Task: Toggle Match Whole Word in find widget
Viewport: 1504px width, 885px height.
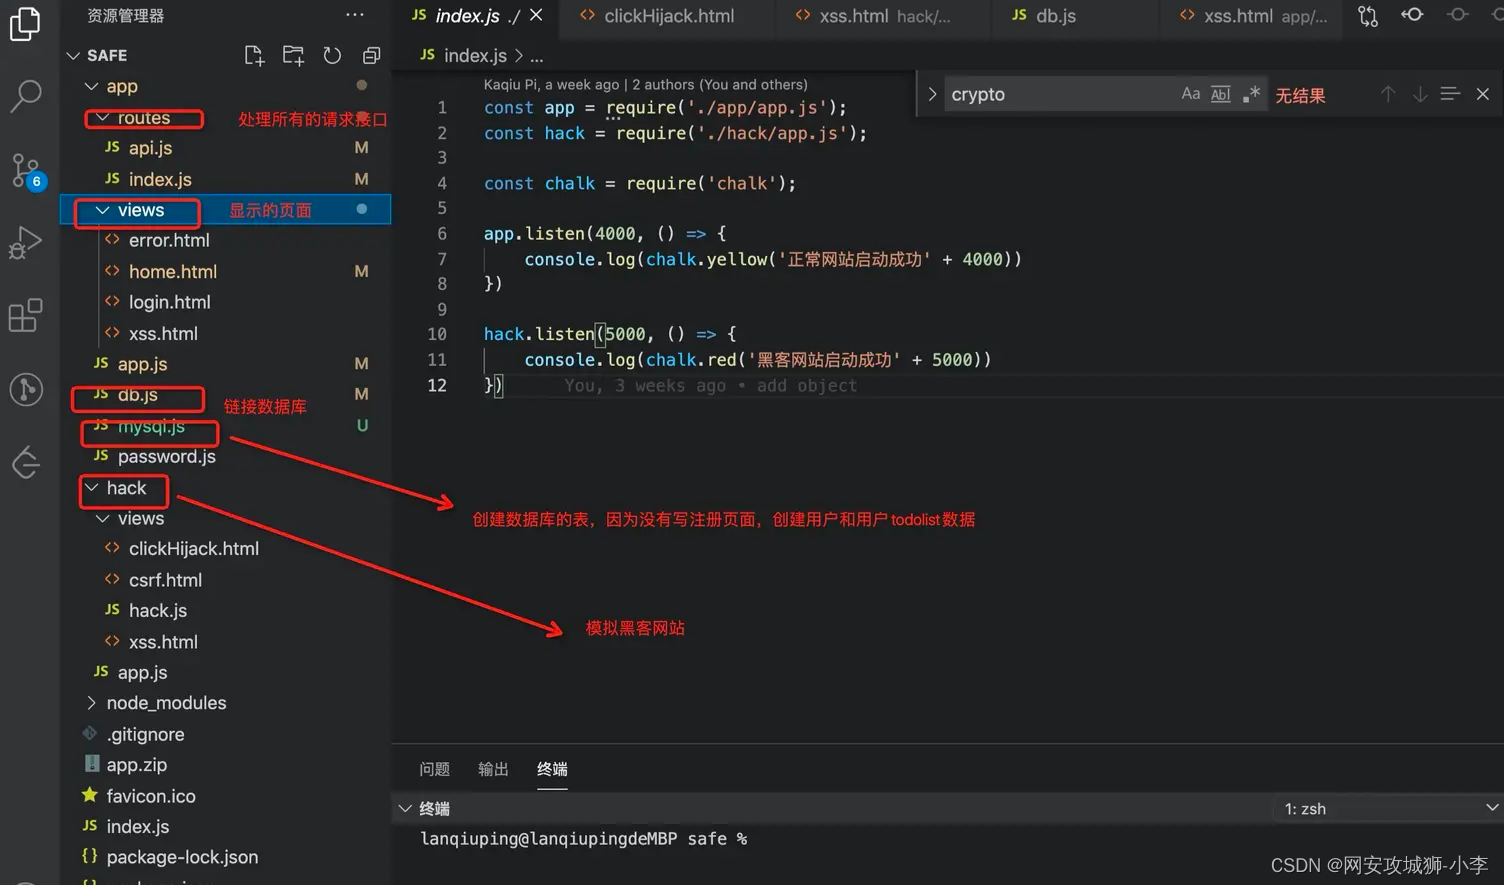Action: click(1221, 94)
